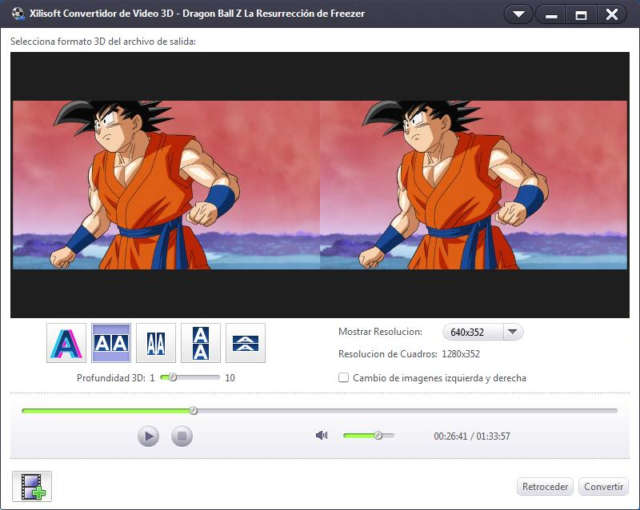This screenshot has height=510, width=640.
Task: Click the 3D video preview area
Action: pyautogui.click(x=320, y=185)
